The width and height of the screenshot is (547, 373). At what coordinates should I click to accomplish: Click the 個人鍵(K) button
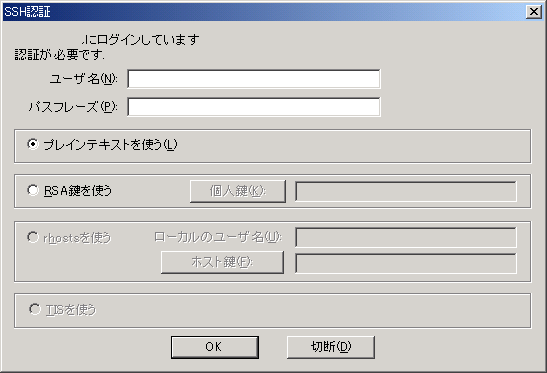point(238,191)
